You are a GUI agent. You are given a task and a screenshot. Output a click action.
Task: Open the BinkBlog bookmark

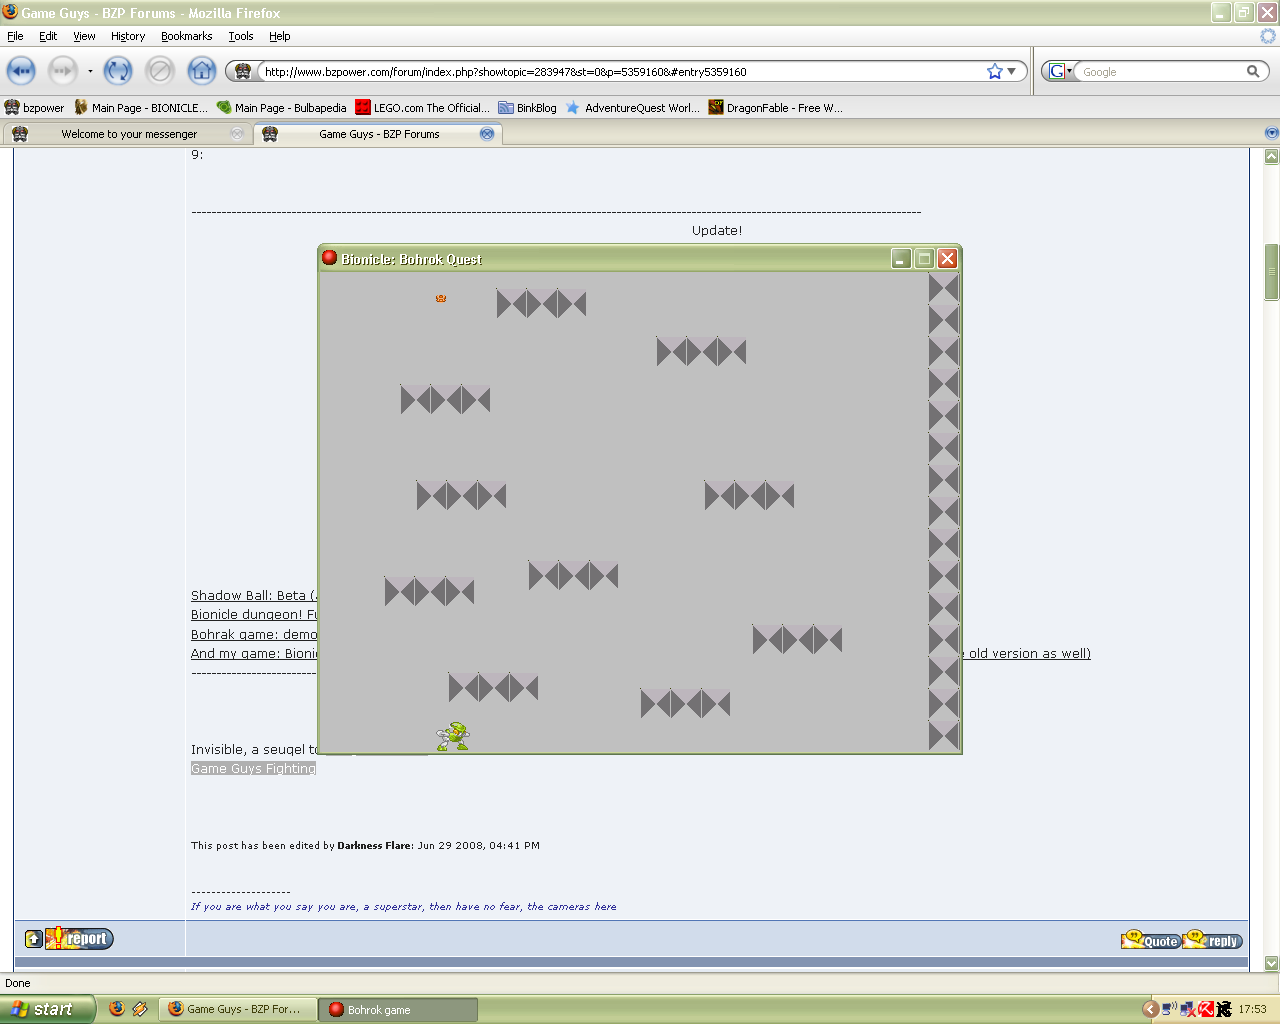point(528,108)
